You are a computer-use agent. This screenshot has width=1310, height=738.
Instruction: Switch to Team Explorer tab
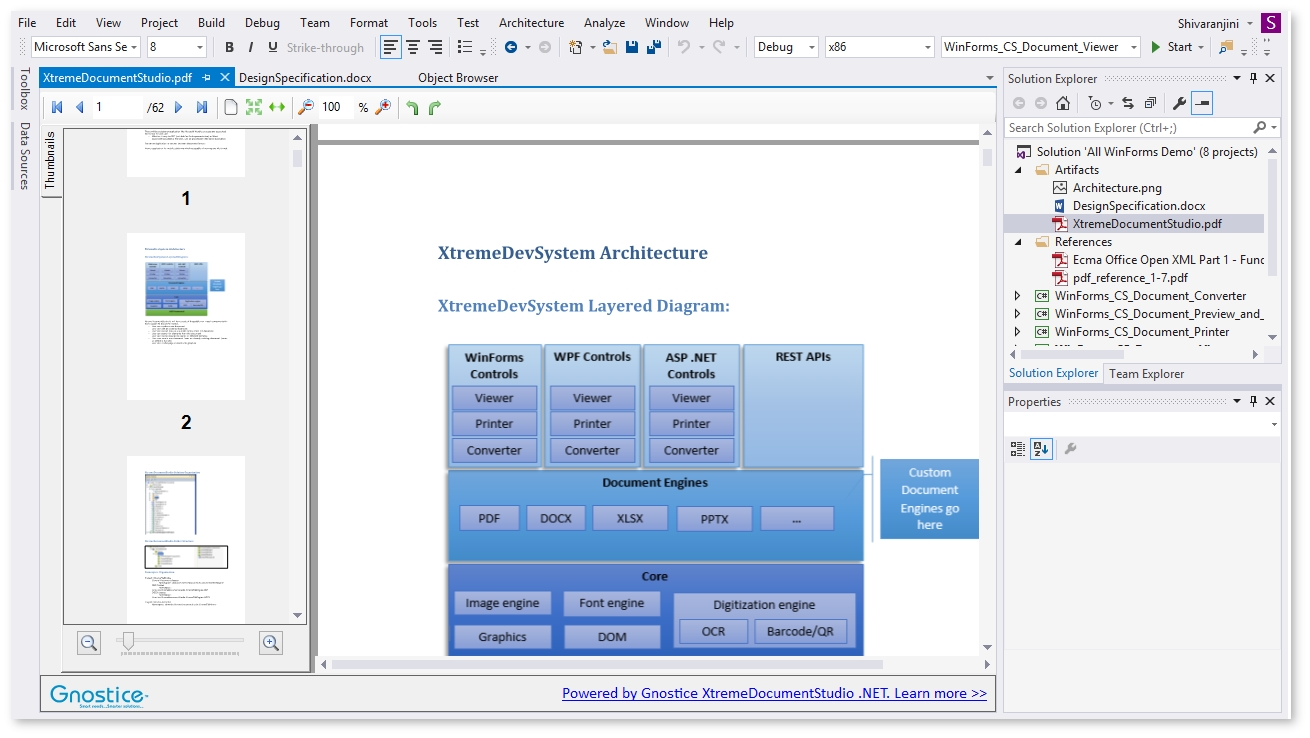click(x=1147, y=373)
